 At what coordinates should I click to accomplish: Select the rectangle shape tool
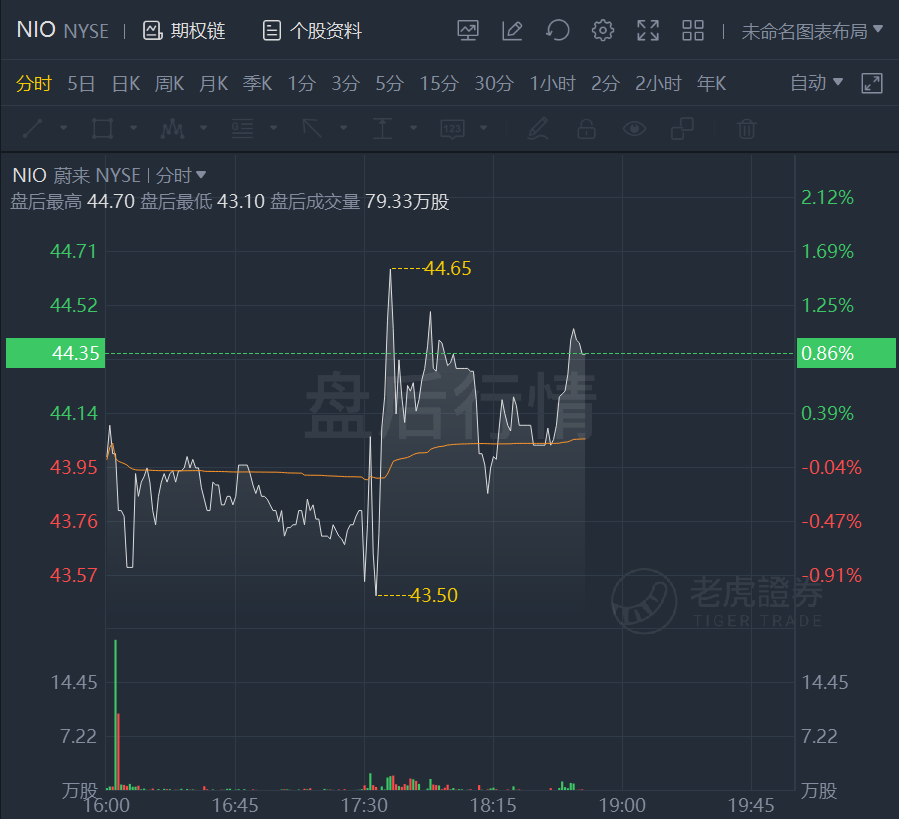(x=103, y=128)
